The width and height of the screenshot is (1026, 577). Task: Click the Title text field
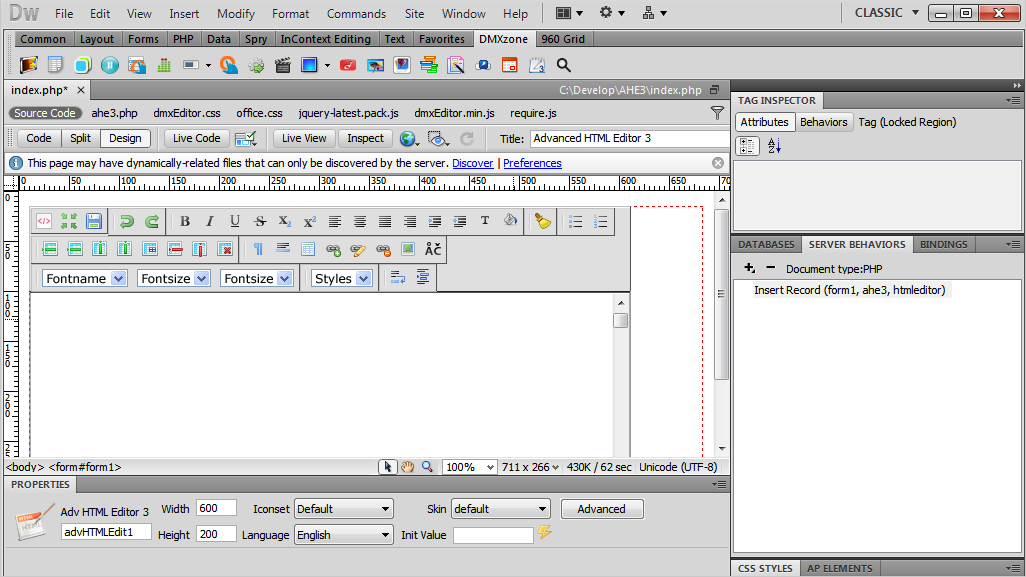coord(629,138)
